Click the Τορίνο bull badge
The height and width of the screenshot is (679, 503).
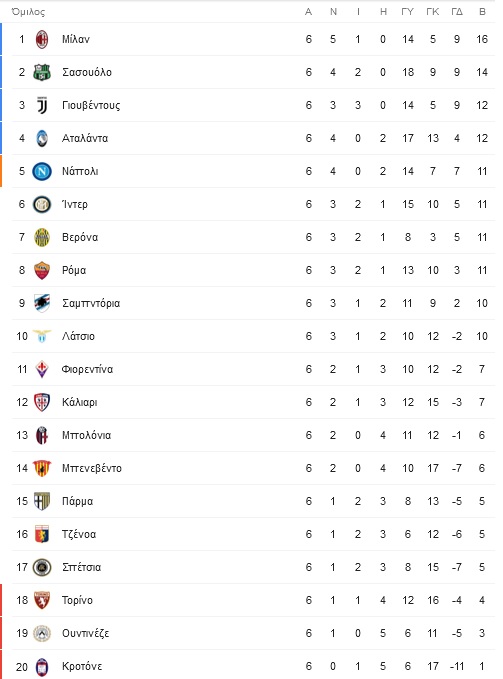click(42, 600)
